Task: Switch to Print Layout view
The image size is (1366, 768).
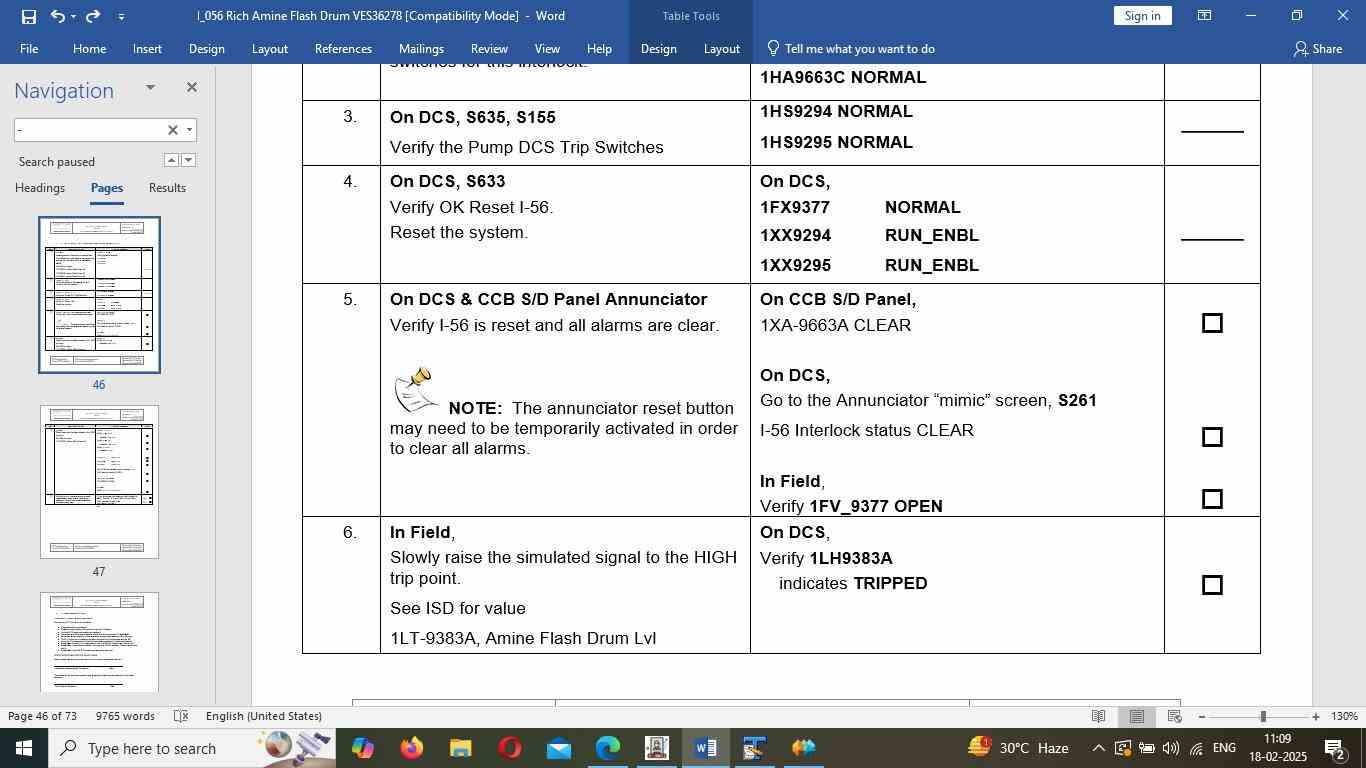Action: [x=1137, y=716]
